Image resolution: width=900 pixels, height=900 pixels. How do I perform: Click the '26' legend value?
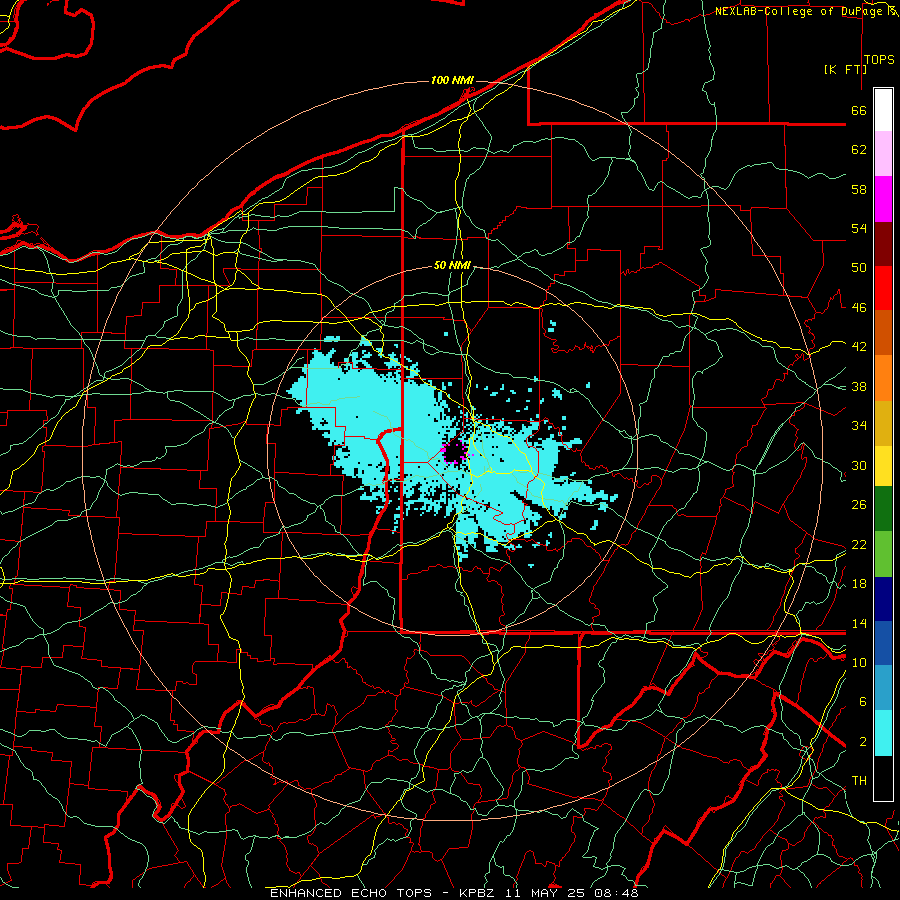pos(859,505)
